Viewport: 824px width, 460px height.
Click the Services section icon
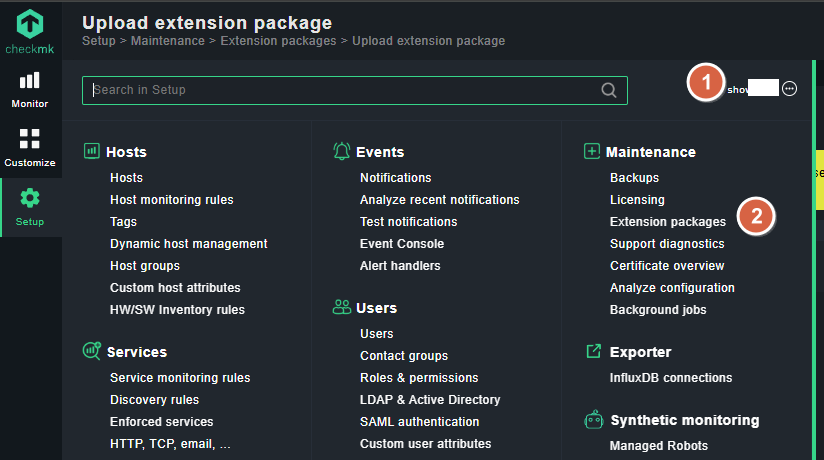[x=91, y=351]
